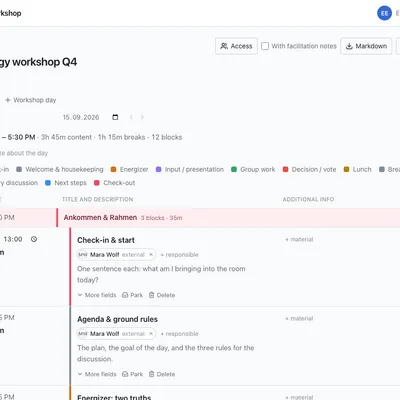Select the Next steps category
Screen dimensions: 400x400
pos(66,183)
